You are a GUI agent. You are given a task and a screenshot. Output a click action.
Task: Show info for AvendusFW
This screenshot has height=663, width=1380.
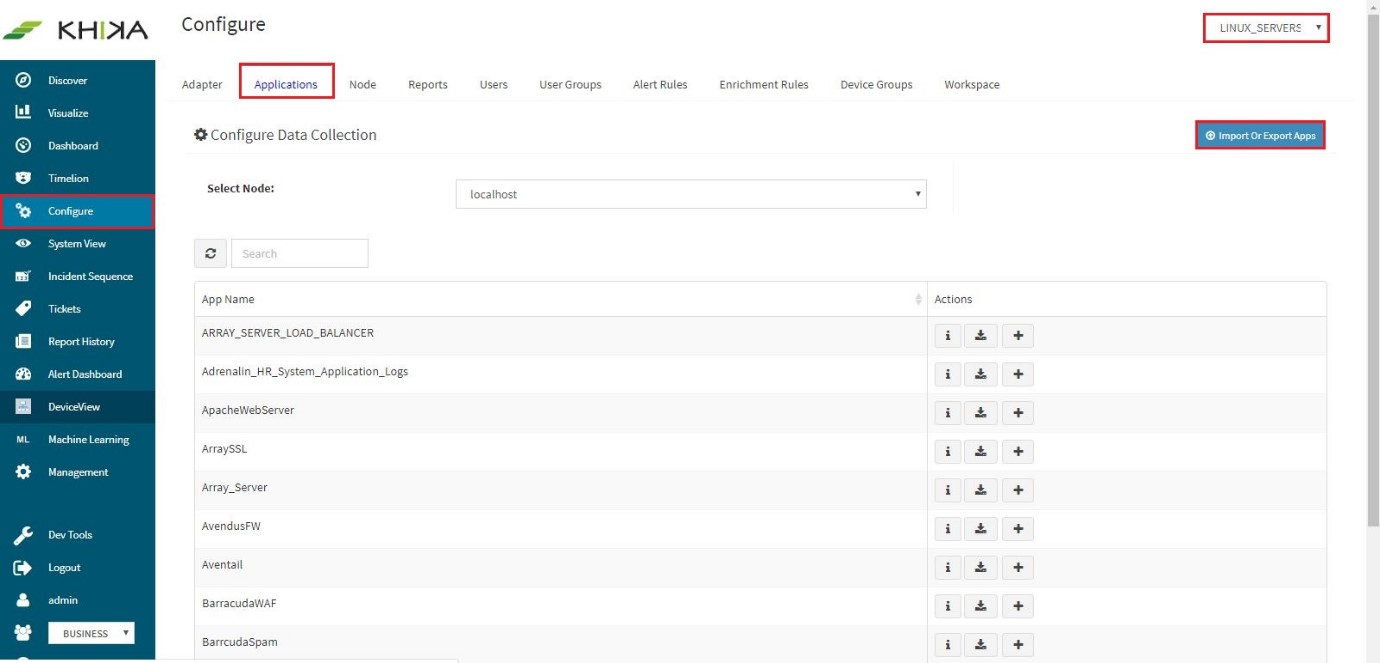(x=947, y=529)
